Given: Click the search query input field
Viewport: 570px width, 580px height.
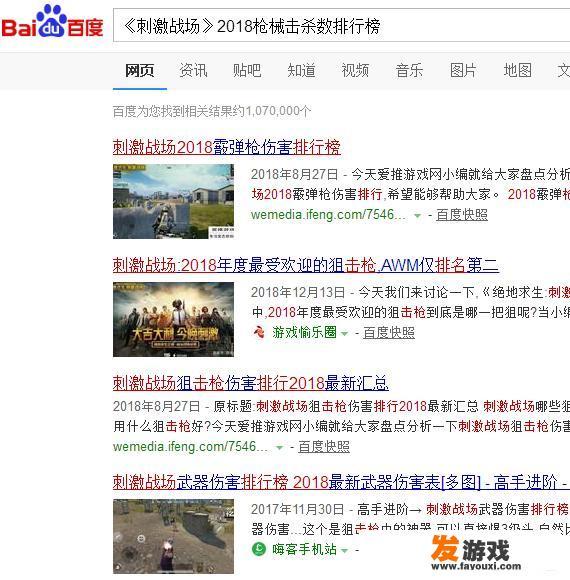Looking at the screenshot, I should coord(341,26).
